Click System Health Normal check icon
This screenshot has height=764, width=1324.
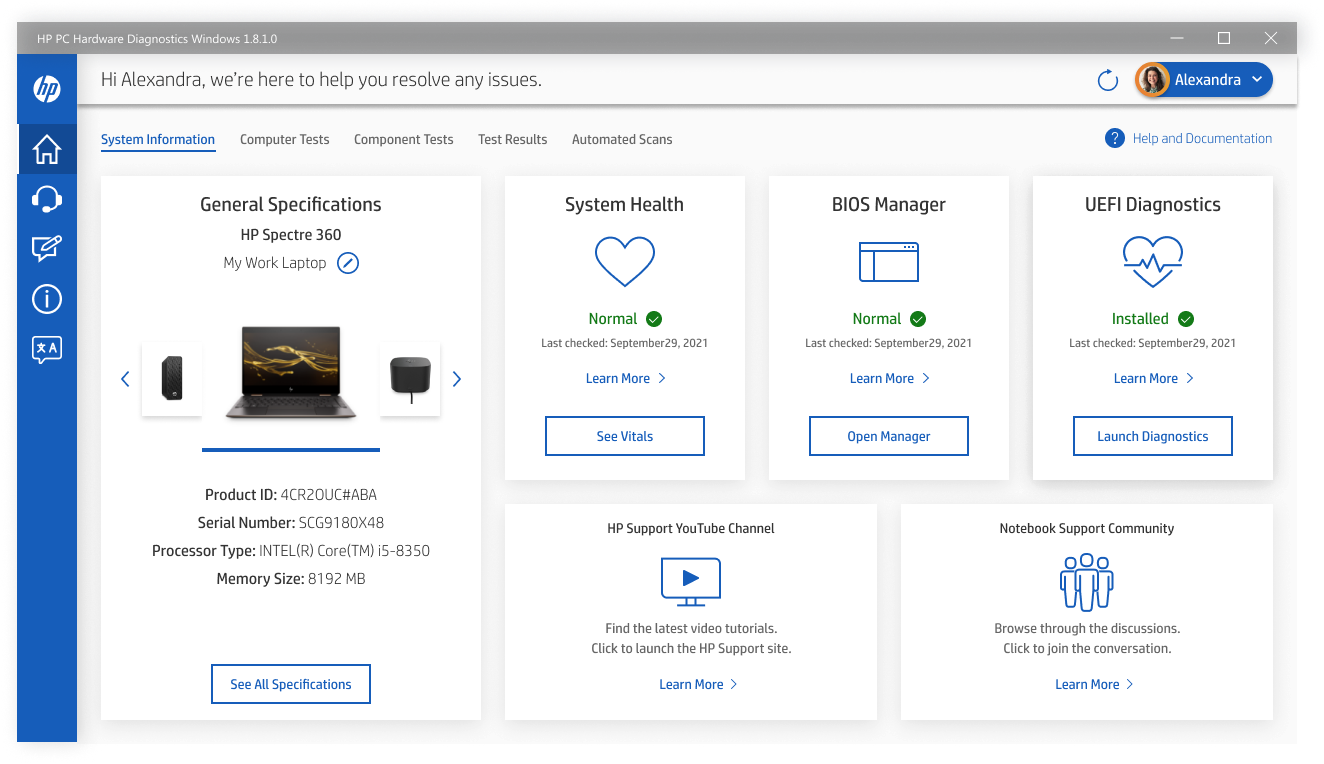(654, 319)
